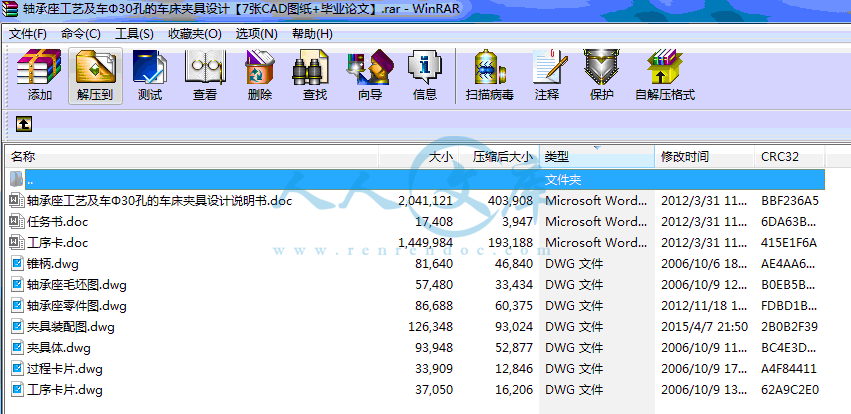
Task: Open the 收藏夹(O) menu
Action: [194, 34]
